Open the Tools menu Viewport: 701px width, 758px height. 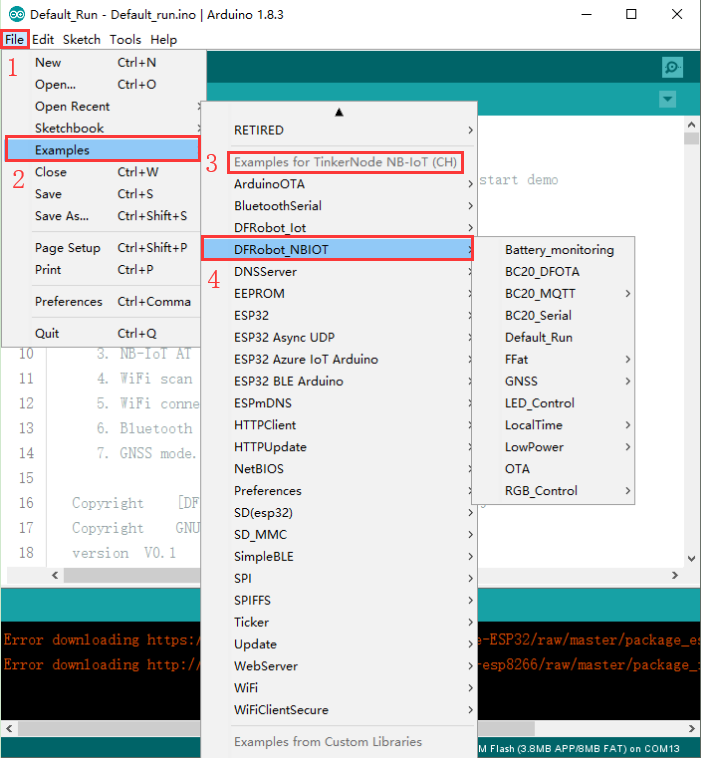click(125, 40)
